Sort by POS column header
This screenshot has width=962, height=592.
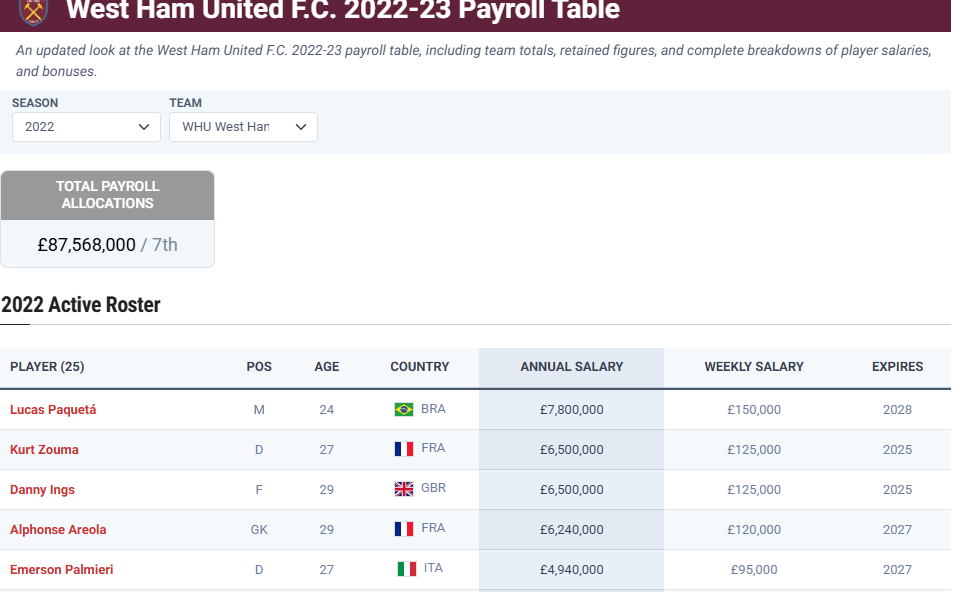(259, 367)
